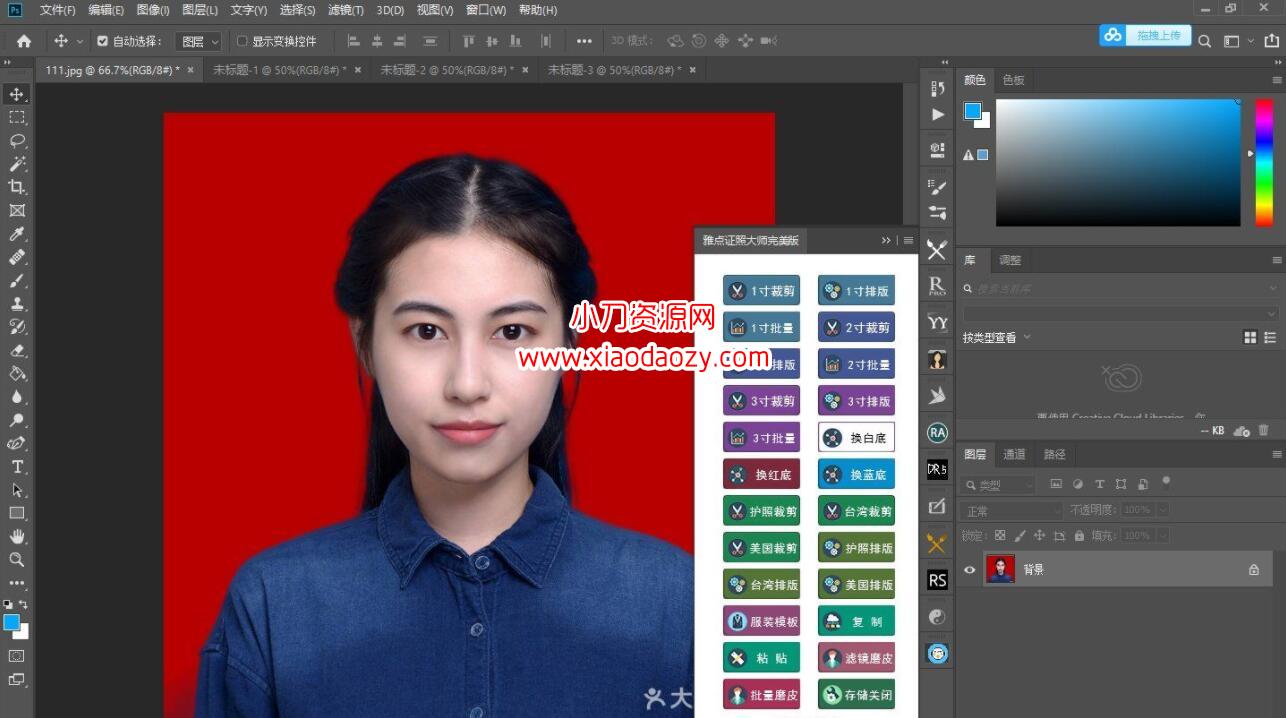Click the 护照排版 button

point(856,548)
